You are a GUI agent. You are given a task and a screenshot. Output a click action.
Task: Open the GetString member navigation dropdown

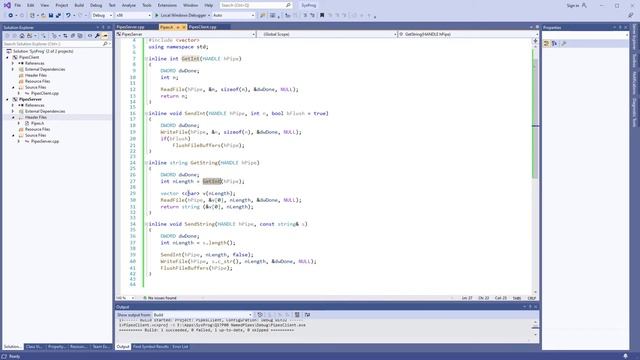(x=468, y=34)
